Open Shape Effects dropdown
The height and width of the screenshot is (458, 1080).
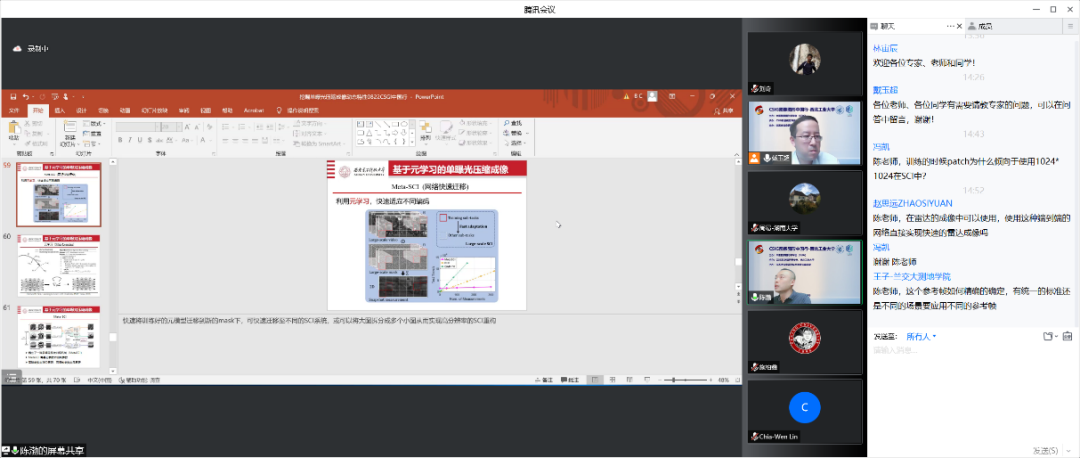click(x=475, y=141)
